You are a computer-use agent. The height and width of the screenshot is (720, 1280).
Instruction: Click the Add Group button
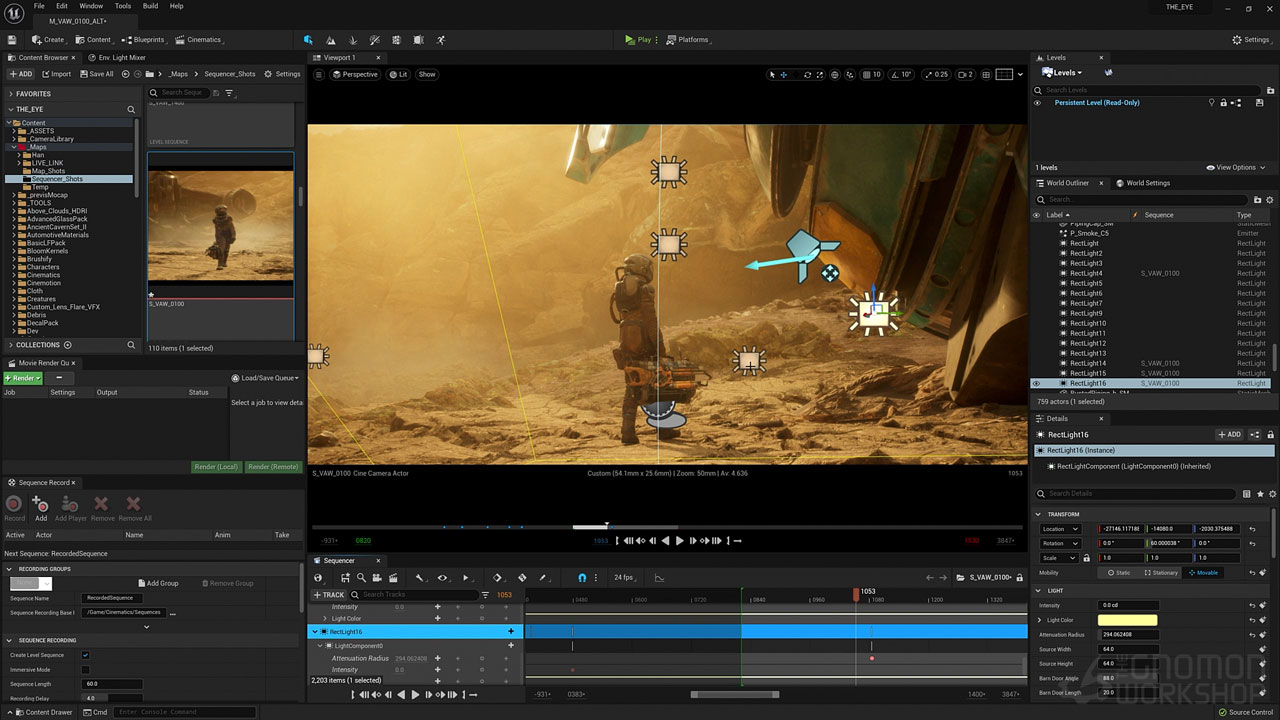[158, 583]
